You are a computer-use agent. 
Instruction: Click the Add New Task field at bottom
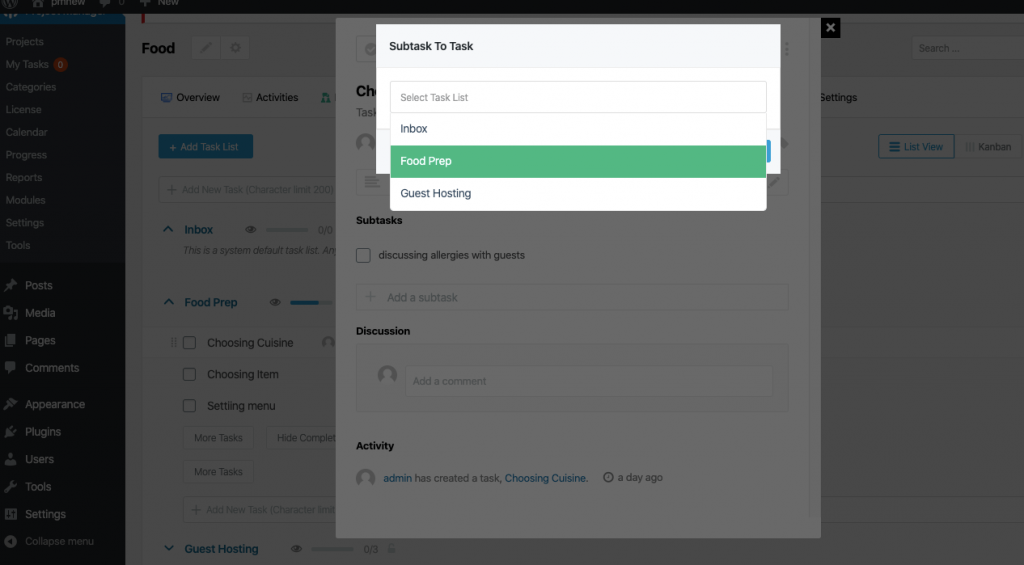(261, 509)
